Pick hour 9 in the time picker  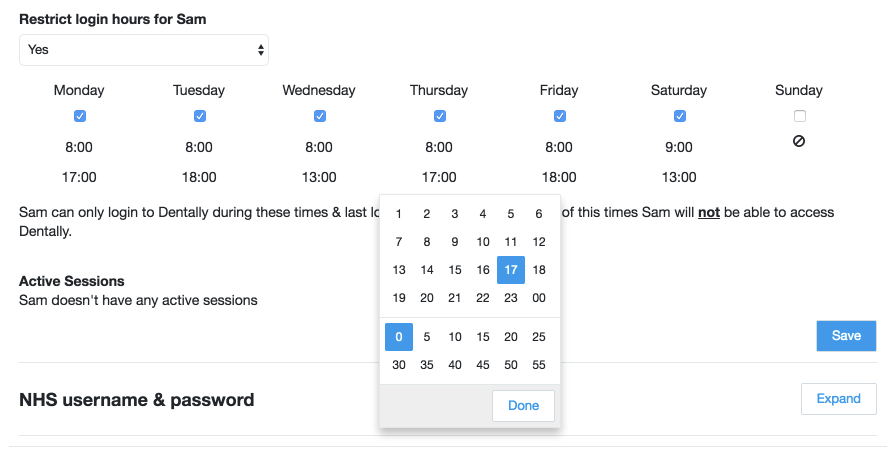(455, 242)
